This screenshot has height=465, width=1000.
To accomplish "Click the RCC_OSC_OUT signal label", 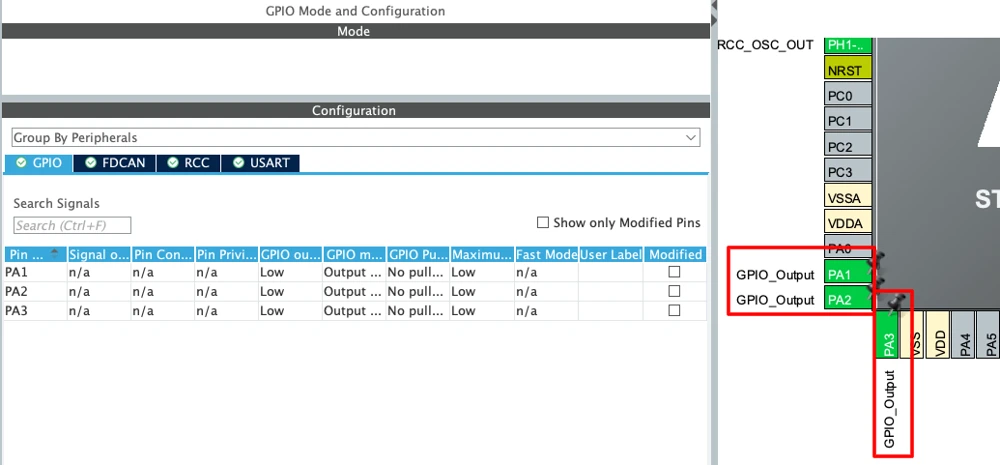I will 765,45.
